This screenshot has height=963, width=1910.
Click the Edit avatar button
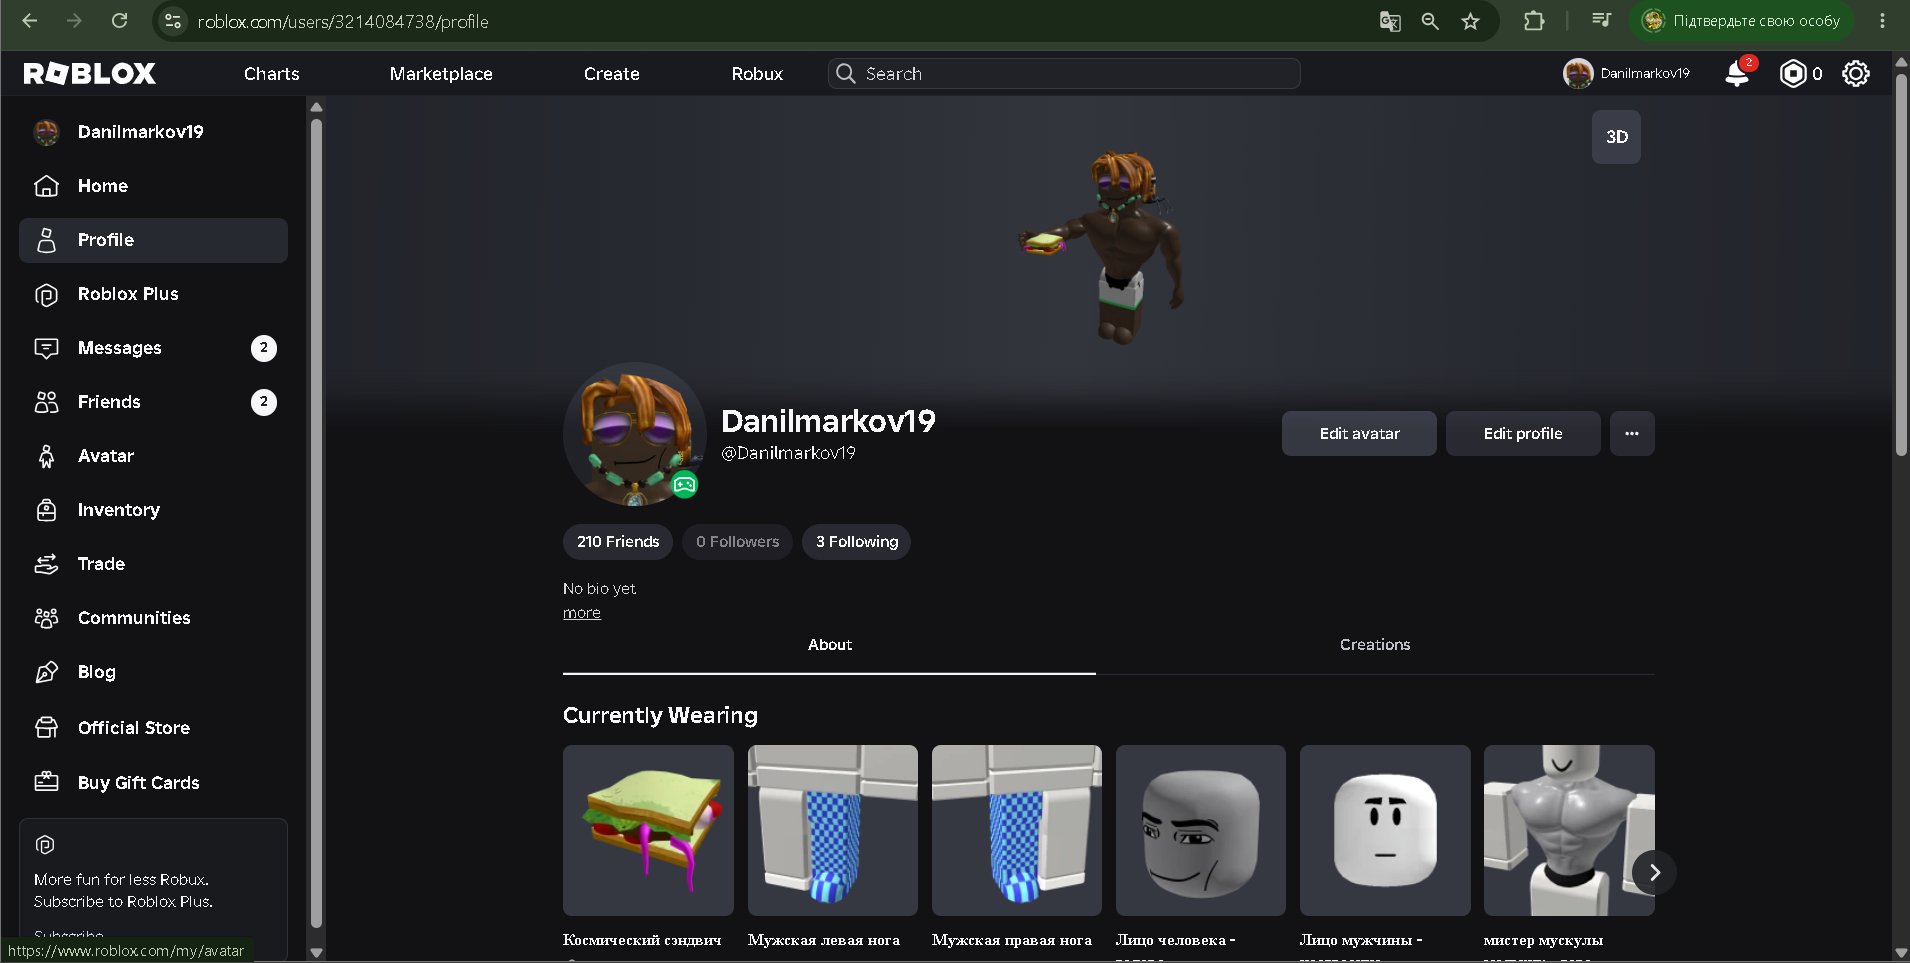(x=1359, y=434)
